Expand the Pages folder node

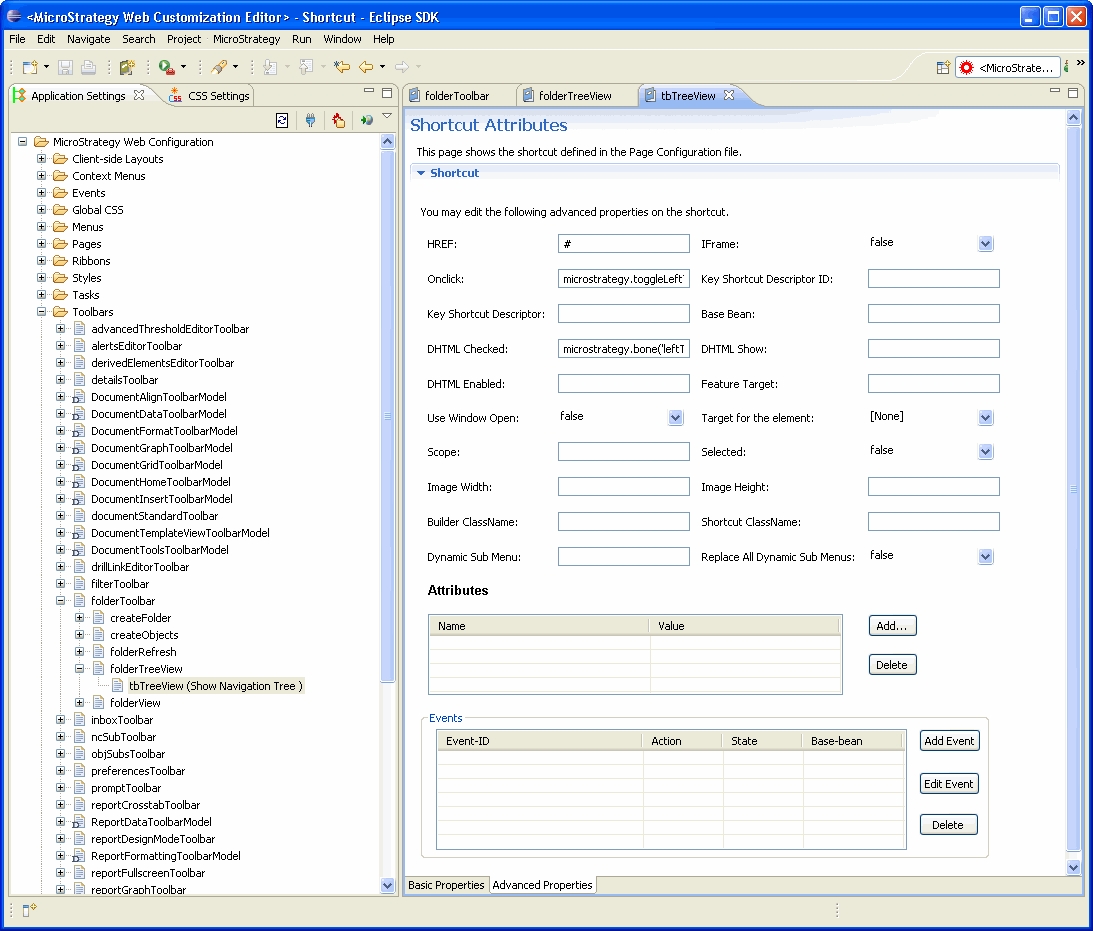tap(42, 244)
